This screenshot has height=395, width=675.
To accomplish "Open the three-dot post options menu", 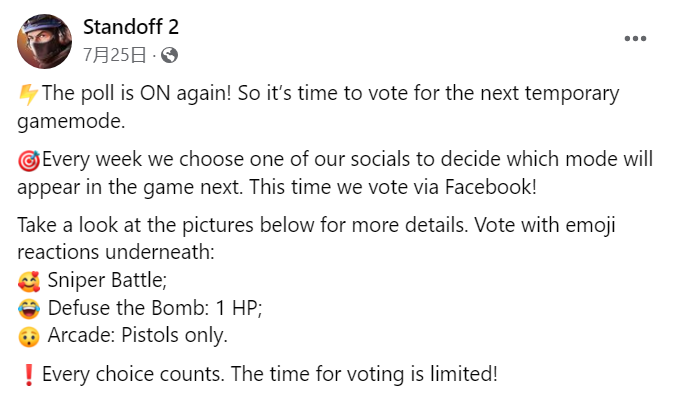I will [x=635, y=39].
